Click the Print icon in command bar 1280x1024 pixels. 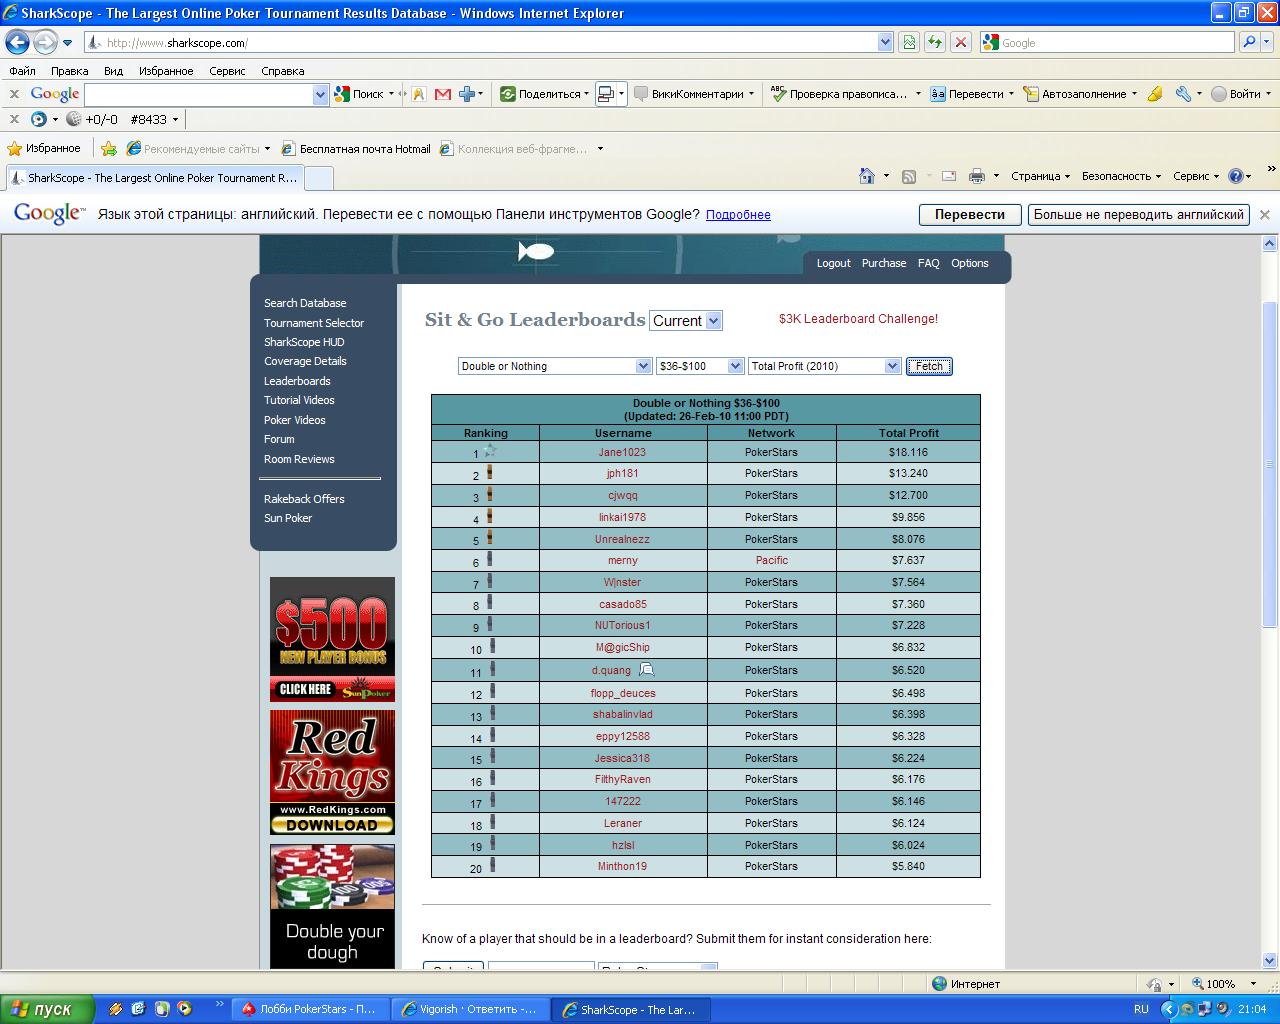[977, 176]
